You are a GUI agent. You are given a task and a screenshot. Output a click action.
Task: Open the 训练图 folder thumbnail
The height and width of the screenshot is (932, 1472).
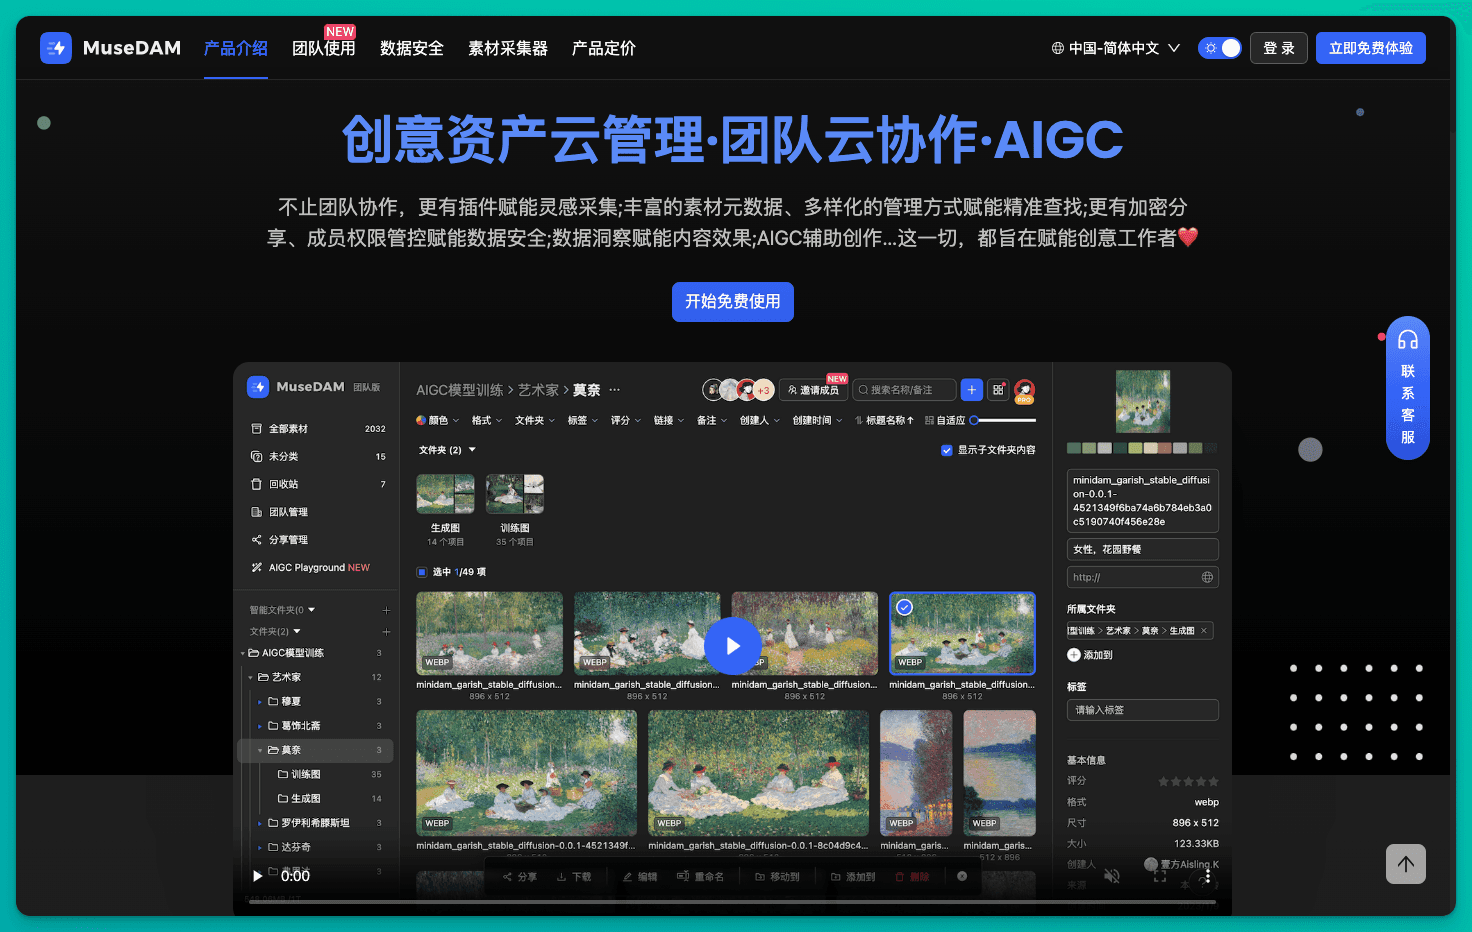[515, 495]
